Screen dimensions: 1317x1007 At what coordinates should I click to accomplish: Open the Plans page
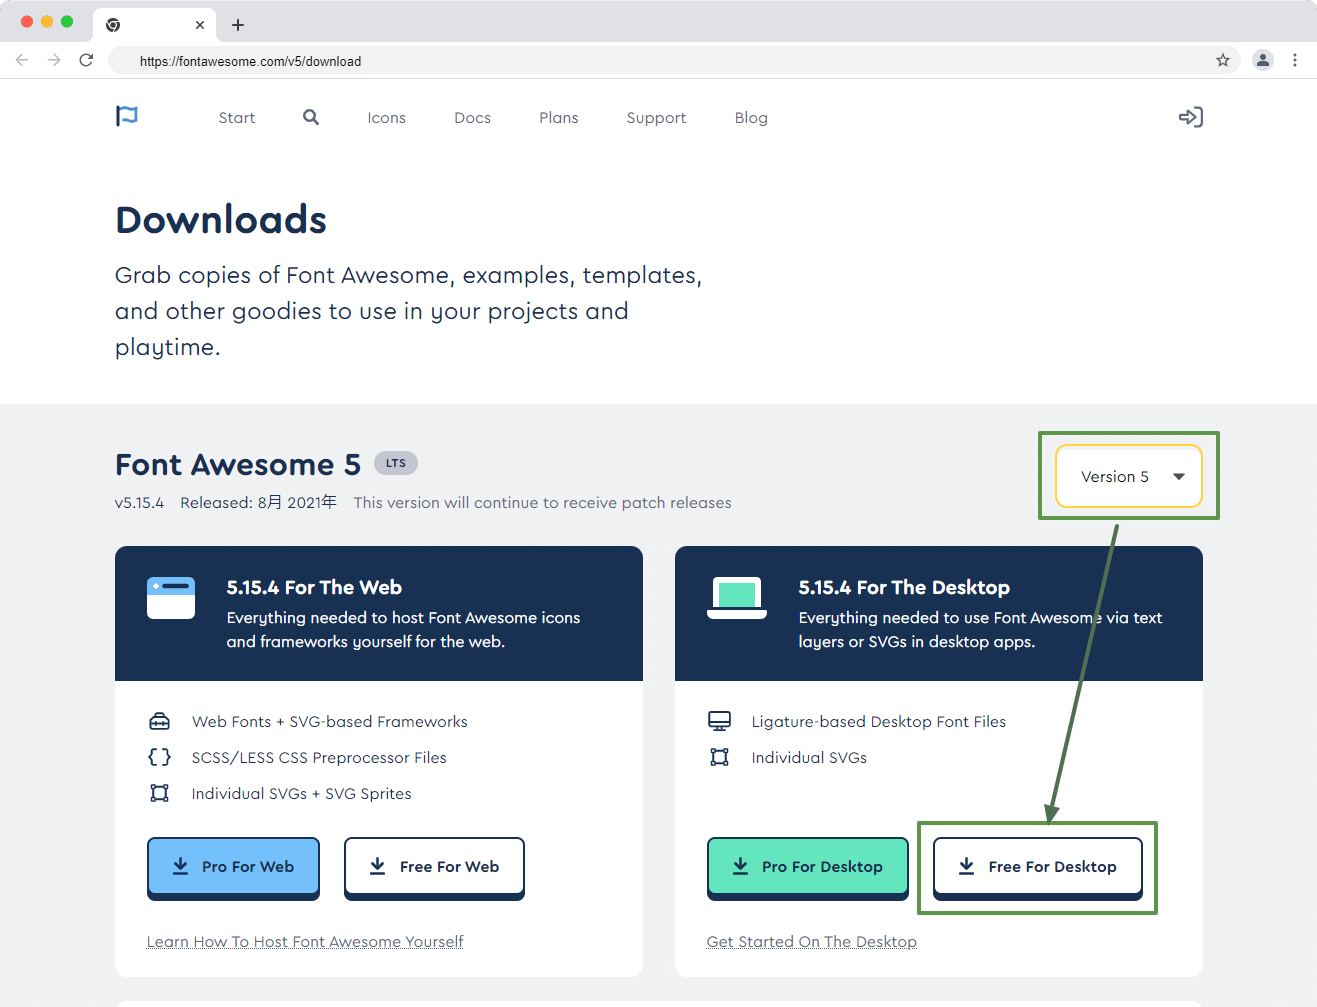click(558, 118)
